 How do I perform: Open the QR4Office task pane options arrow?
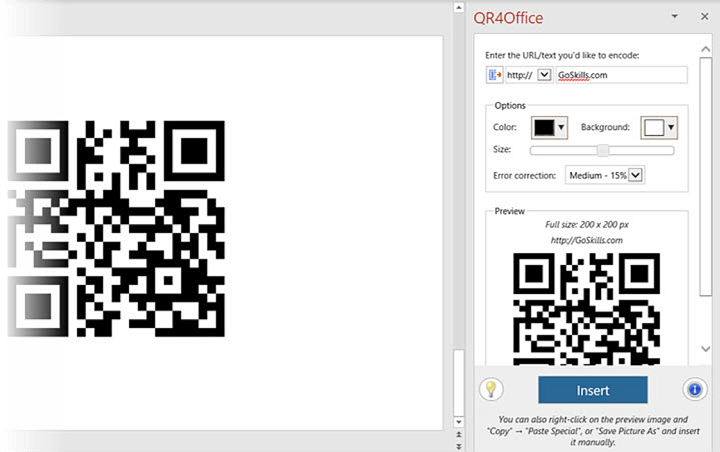click(x=675, y=17)
